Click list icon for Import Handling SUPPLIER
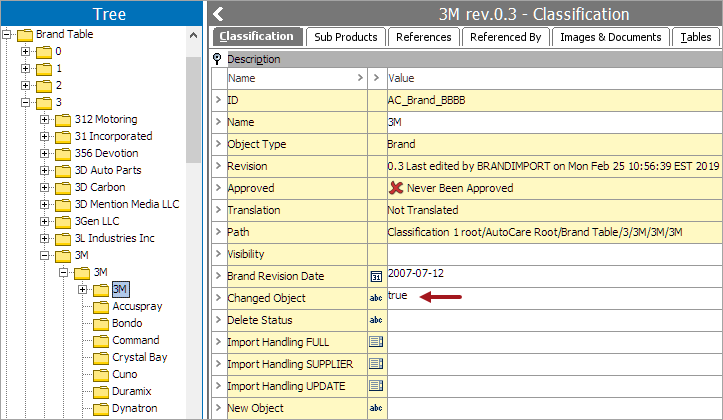723x420 pixels. [x=376, y=364]
